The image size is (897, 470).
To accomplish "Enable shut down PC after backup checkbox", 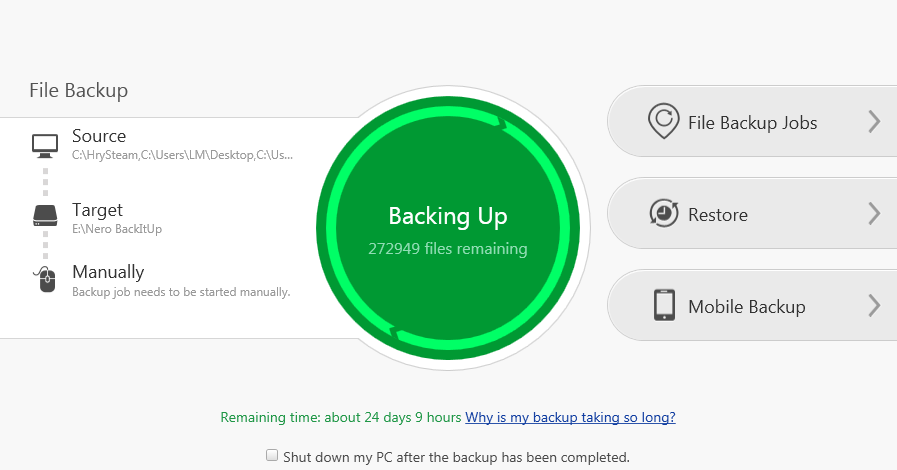I will coord(272,455).
